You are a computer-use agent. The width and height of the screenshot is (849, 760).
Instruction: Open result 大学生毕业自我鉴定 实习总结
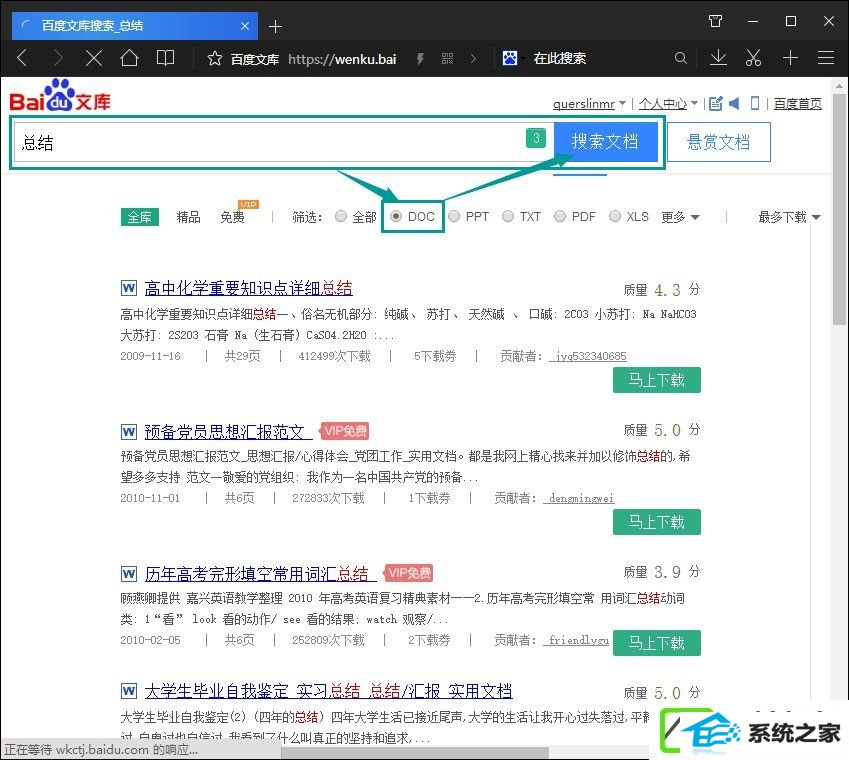[x=329, y=691]
